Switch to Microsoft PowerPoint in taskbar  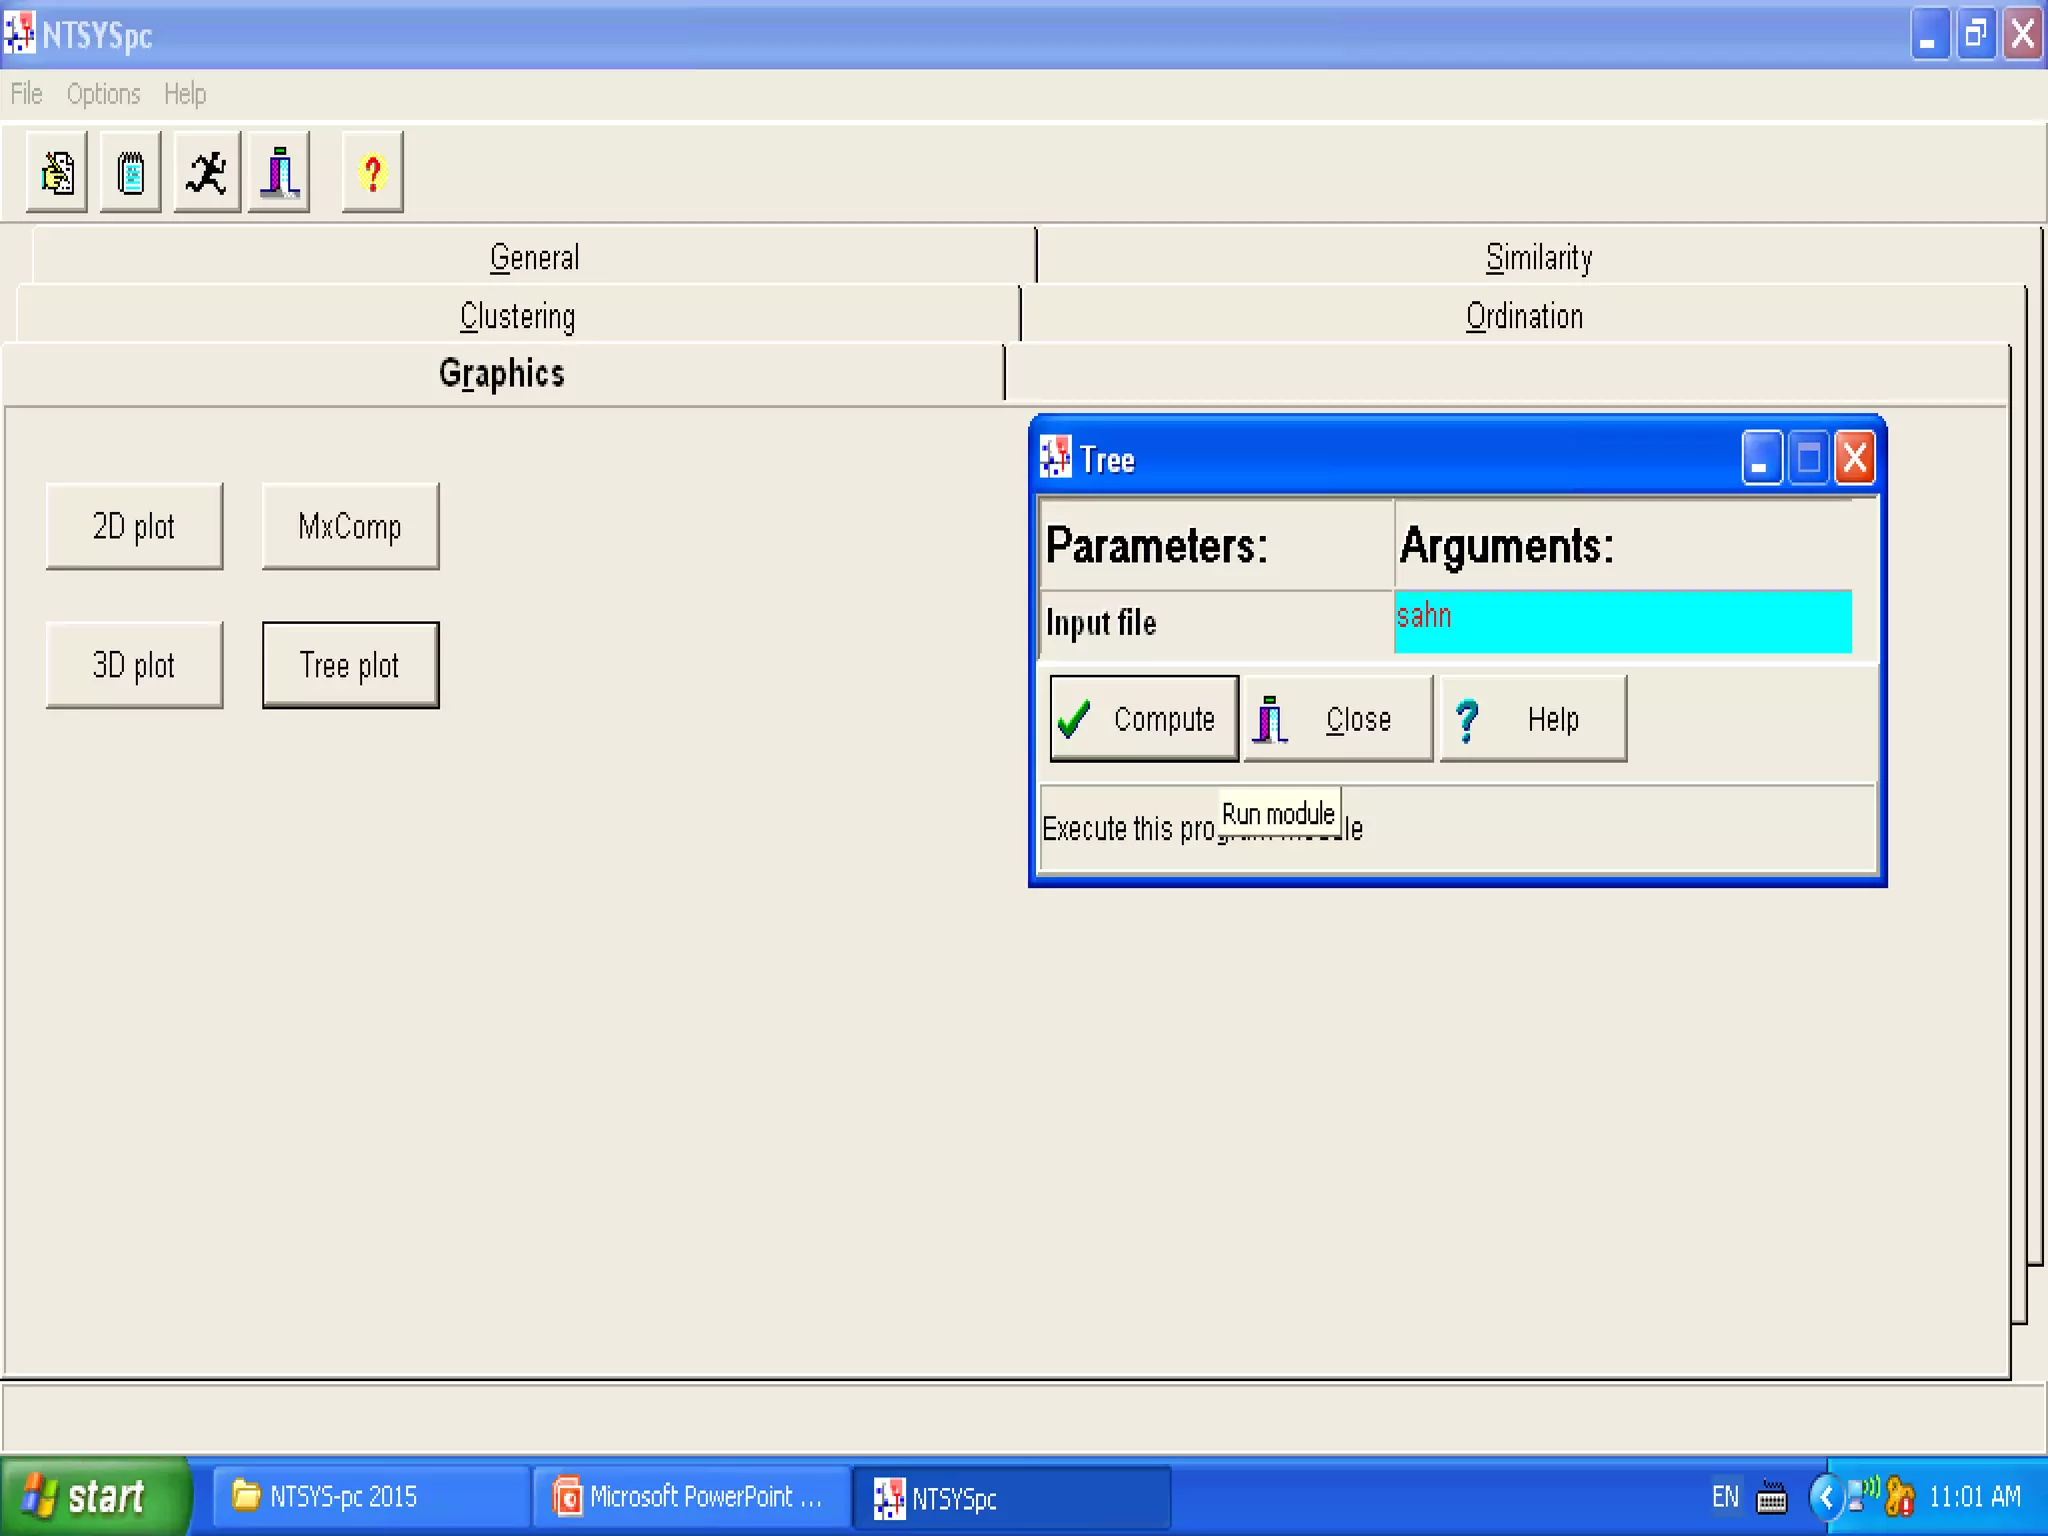coord(691,1497)
